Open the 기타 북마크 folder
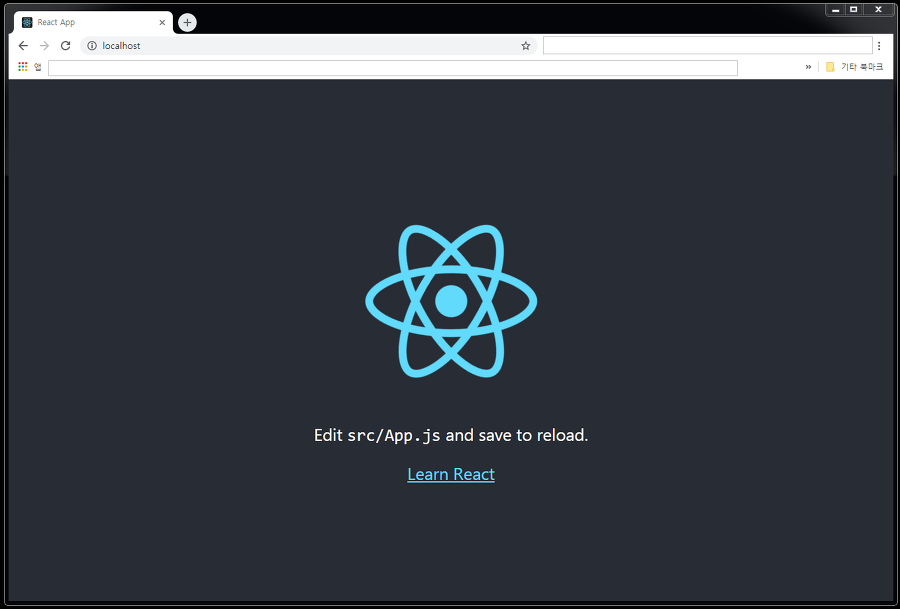Image resolution: width=900 pixels, height=609 pixels. (x=854, y=67)
